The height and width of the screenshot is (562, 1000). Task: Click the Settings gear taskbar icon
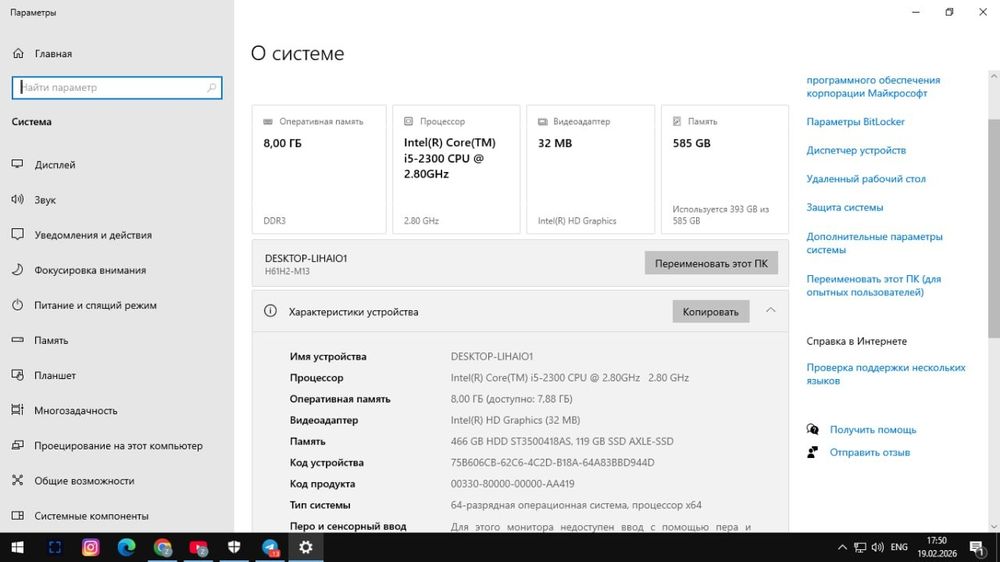tap(306, 547)
